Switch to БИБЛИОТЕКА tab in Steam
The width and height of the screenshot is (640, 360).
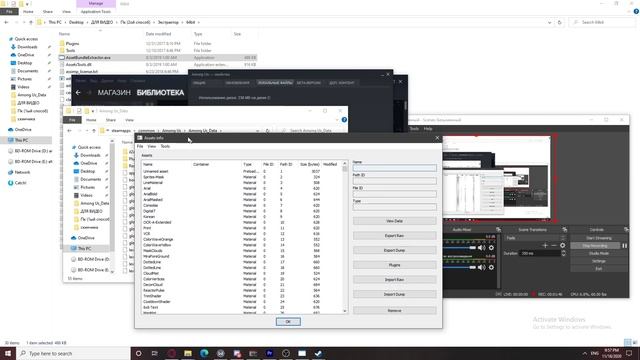click(160, 93)
